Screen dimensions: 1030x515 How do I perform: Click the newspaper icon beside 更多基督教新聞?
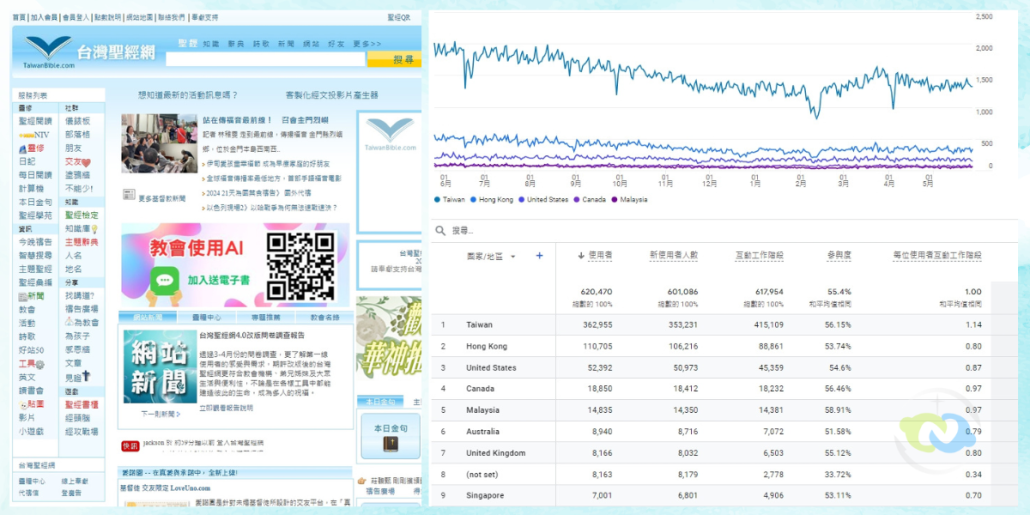point(128,195)
